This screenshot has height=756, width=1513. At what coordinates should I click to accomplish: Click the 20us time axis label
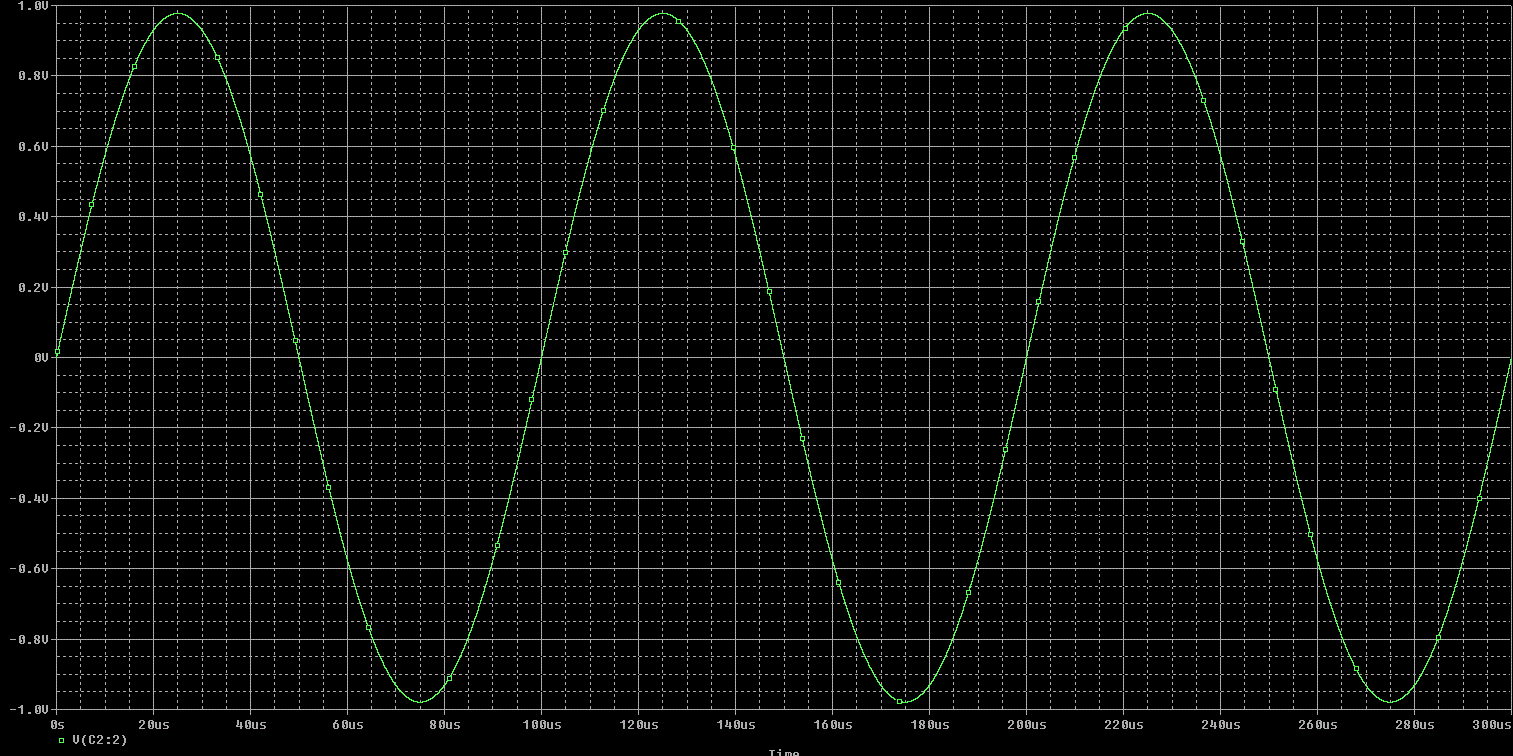[x=154, y=724]
